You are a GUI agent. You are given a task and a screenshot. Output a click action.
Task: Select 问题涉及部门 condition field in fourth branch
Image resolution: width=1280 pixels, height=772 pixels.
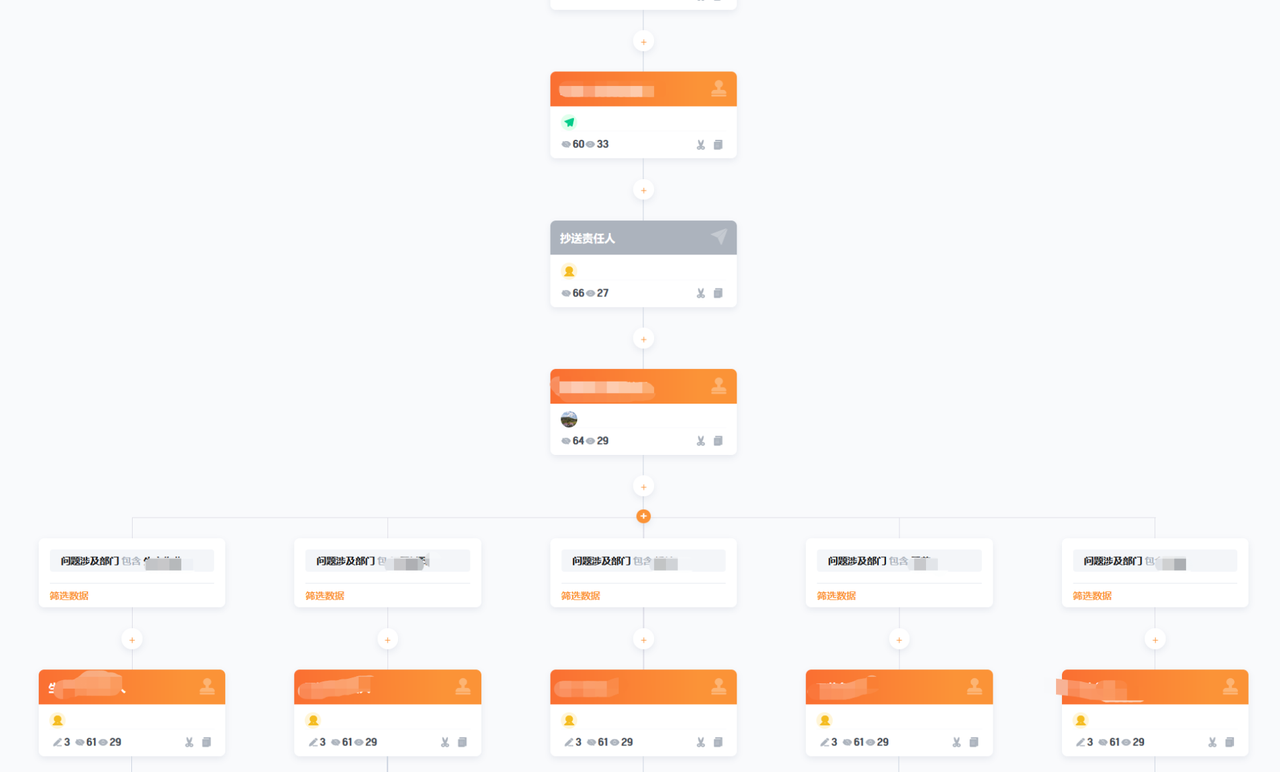pyautogui.click(x=899, y=561)
